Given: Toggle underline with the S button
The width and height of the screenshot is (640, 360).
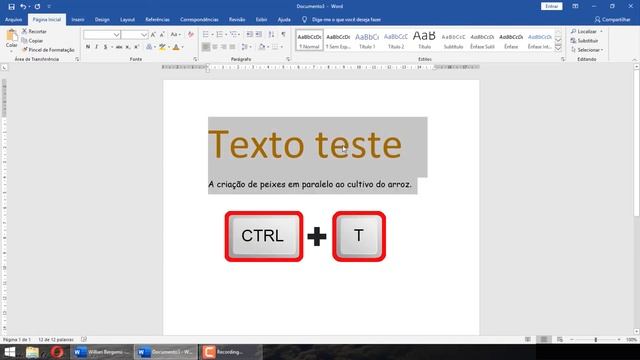Looking at the screenshot, I should tap(105, 47).
